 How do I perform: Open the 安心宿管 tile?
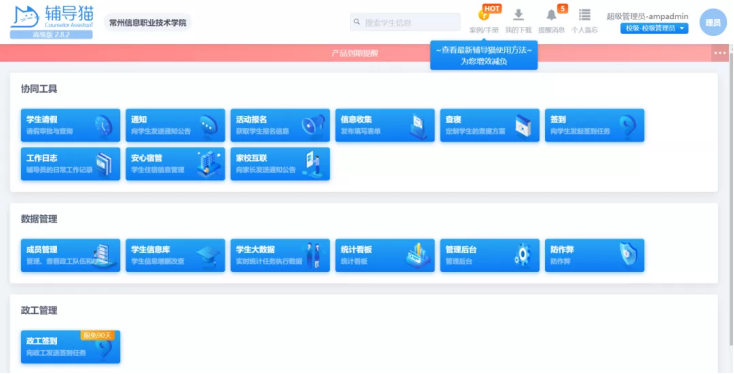175,164
